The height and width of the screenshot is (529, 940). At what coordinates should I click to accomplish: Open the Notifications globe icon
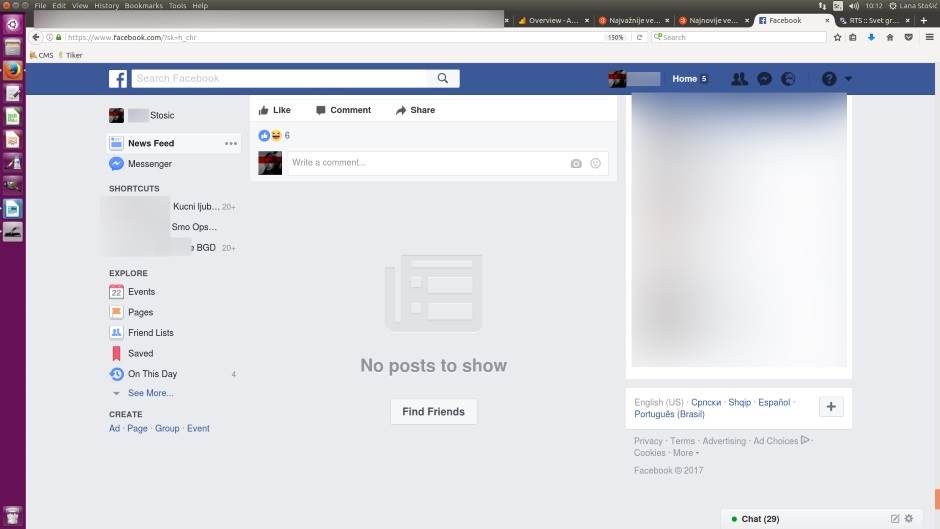coord(788,79)
